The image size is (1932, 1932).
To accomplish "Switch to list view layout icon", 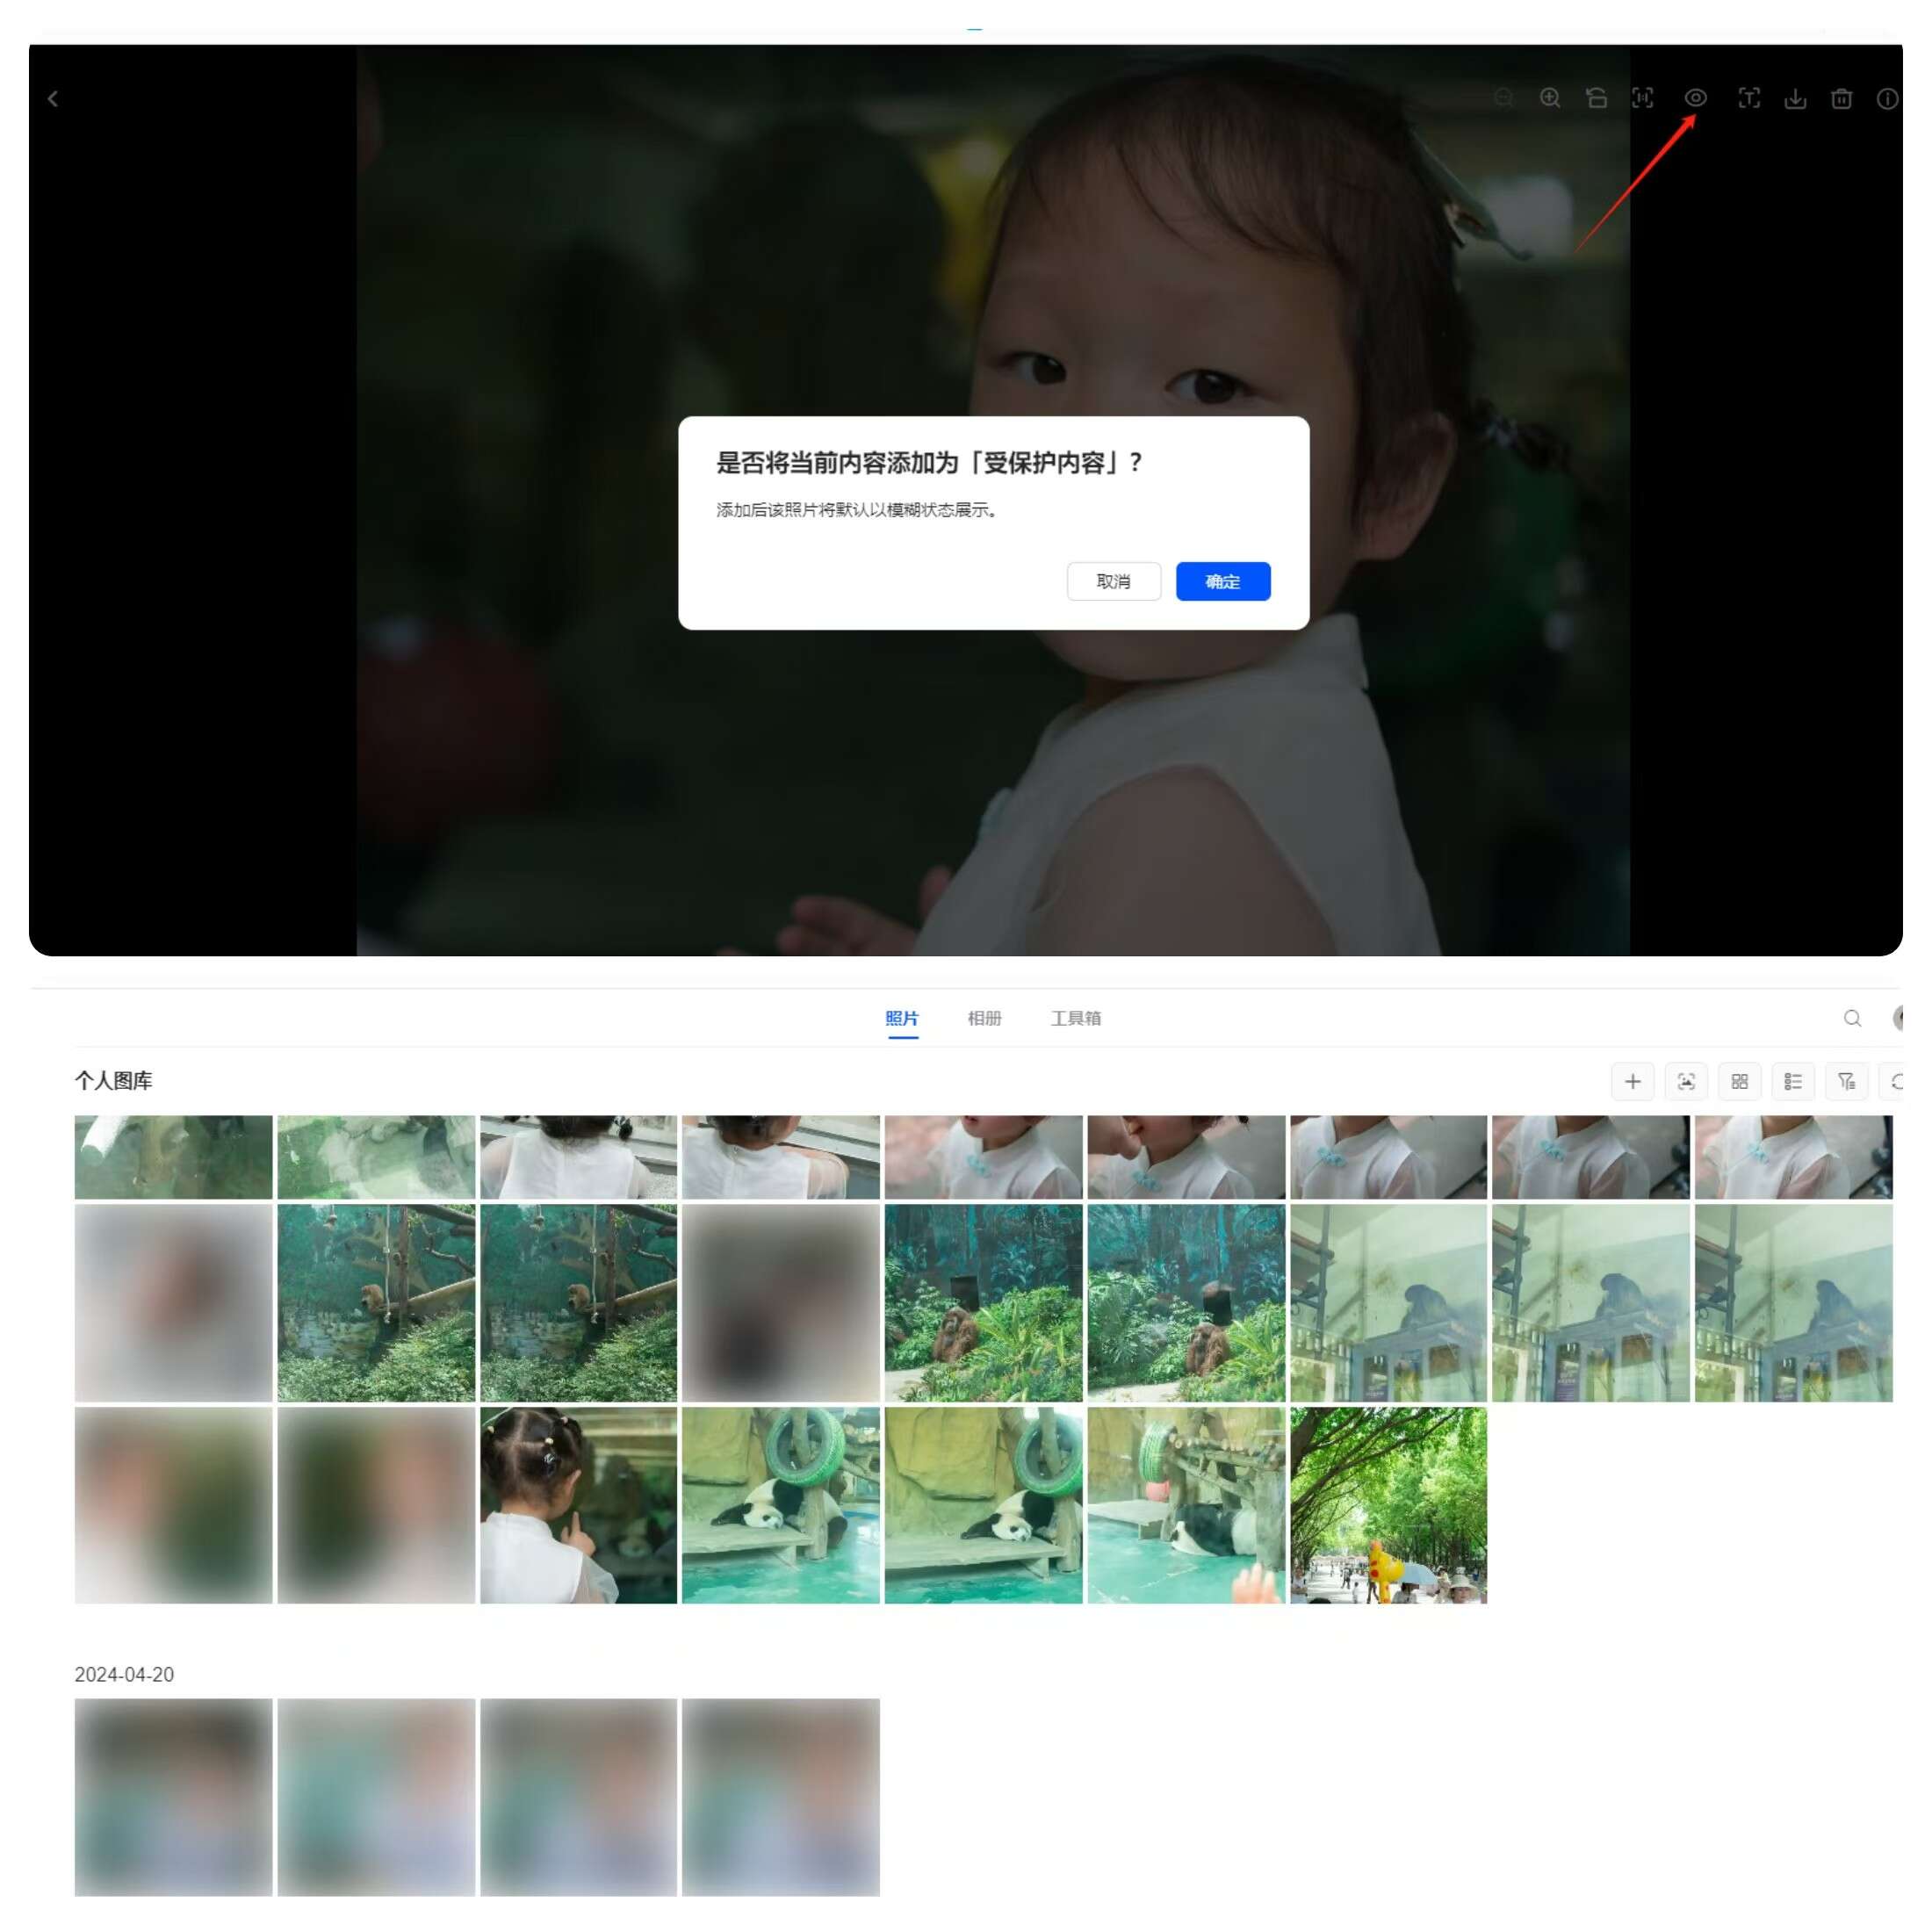I will [1793, 1081].
